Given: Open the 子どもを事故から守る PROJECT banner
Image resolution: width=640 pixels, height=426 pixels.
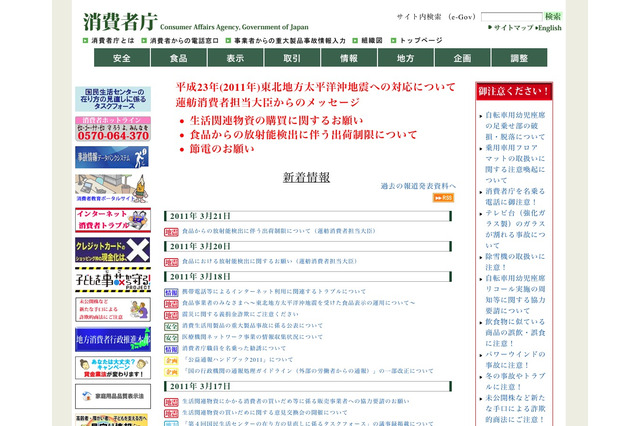Looking at the screenshot, I should [113, 280].
